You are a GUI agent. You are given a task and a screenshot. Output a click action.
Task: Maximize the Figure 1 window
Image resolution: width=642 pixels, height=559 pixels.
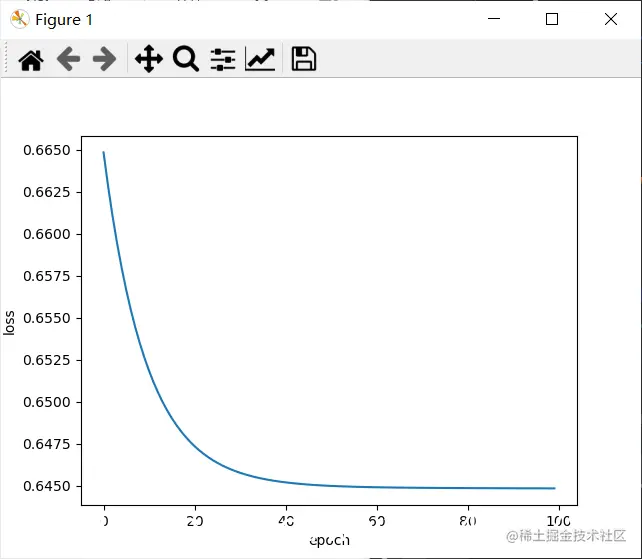(x=552, y=19)
